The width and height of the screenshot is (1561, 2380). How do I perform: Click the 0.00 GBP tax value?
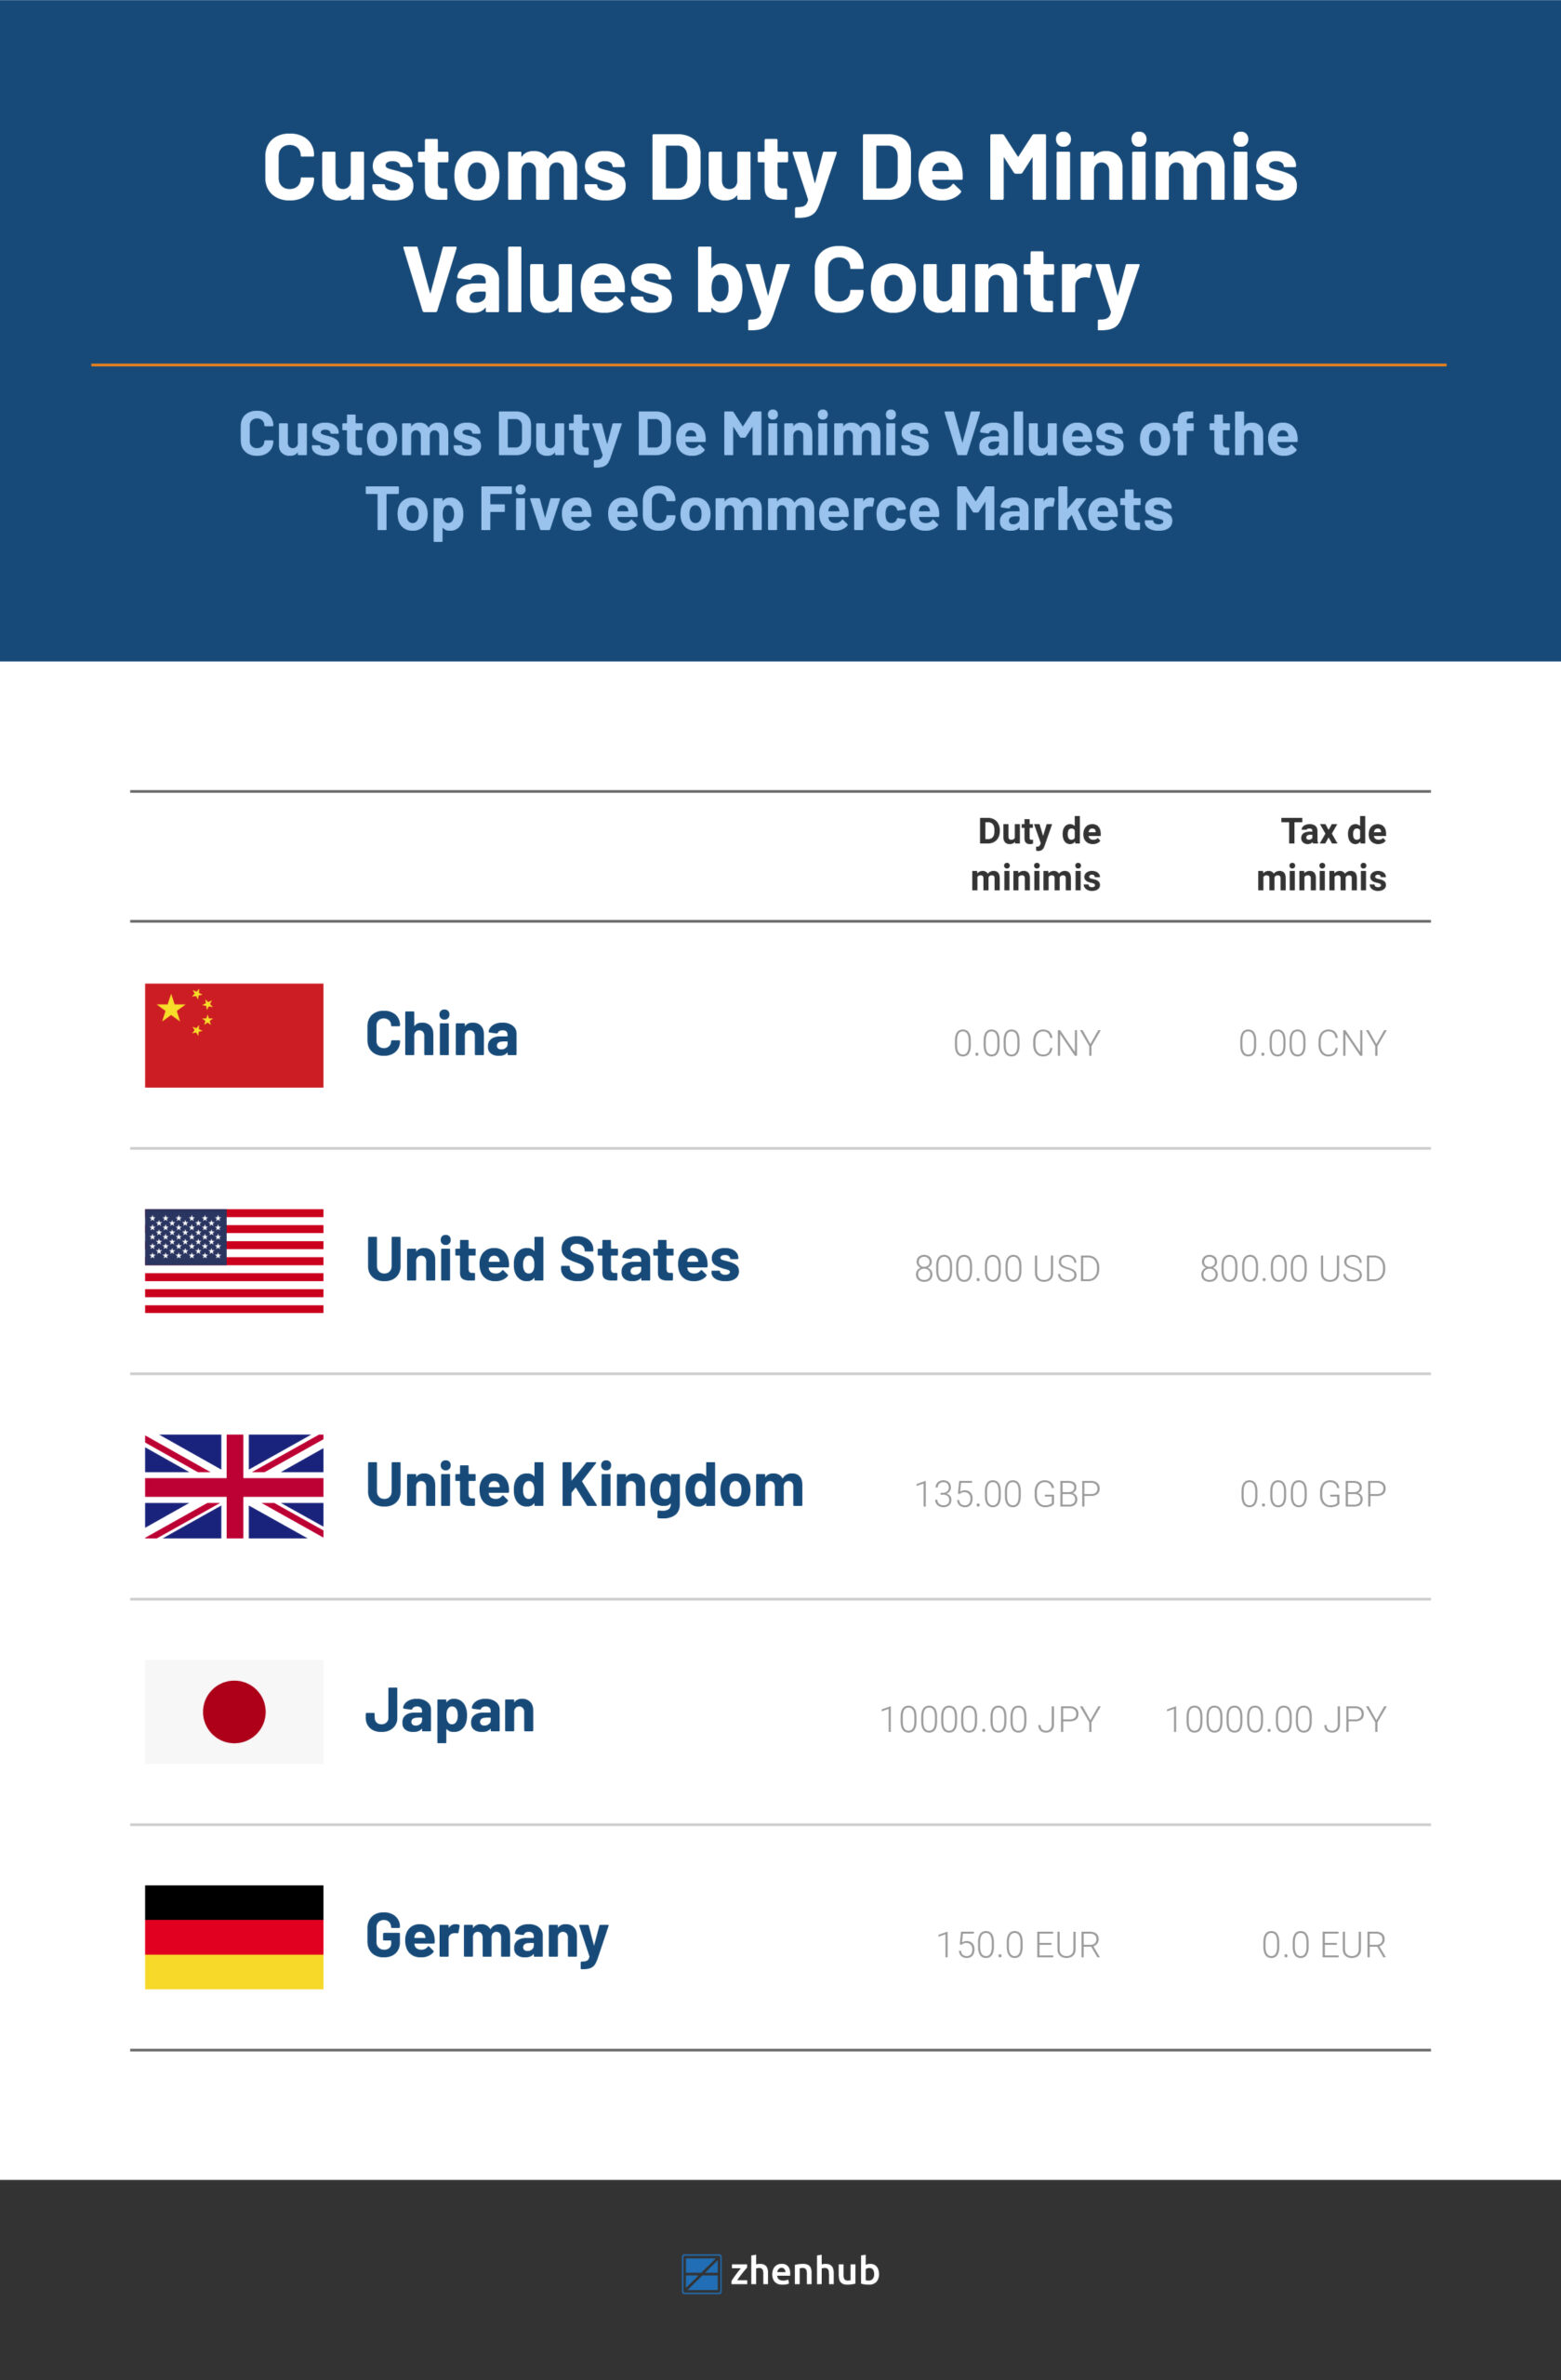(1312, 1494)
